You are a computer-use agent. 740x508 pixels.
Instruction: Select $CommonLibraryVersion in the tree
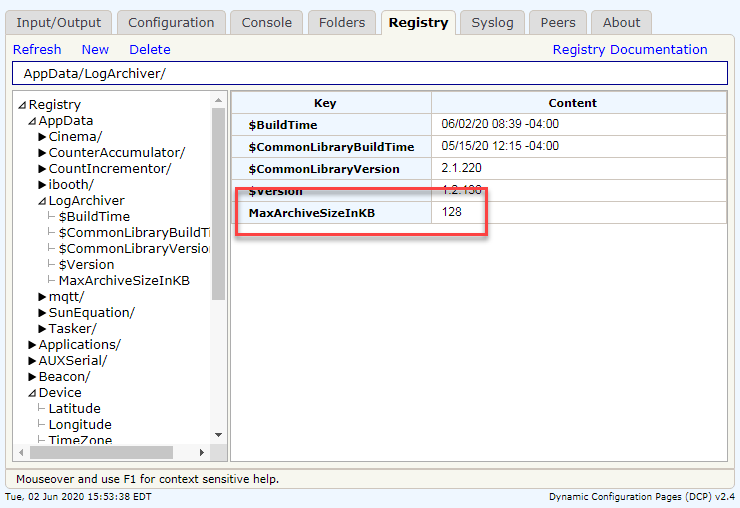tap(134, 249)
